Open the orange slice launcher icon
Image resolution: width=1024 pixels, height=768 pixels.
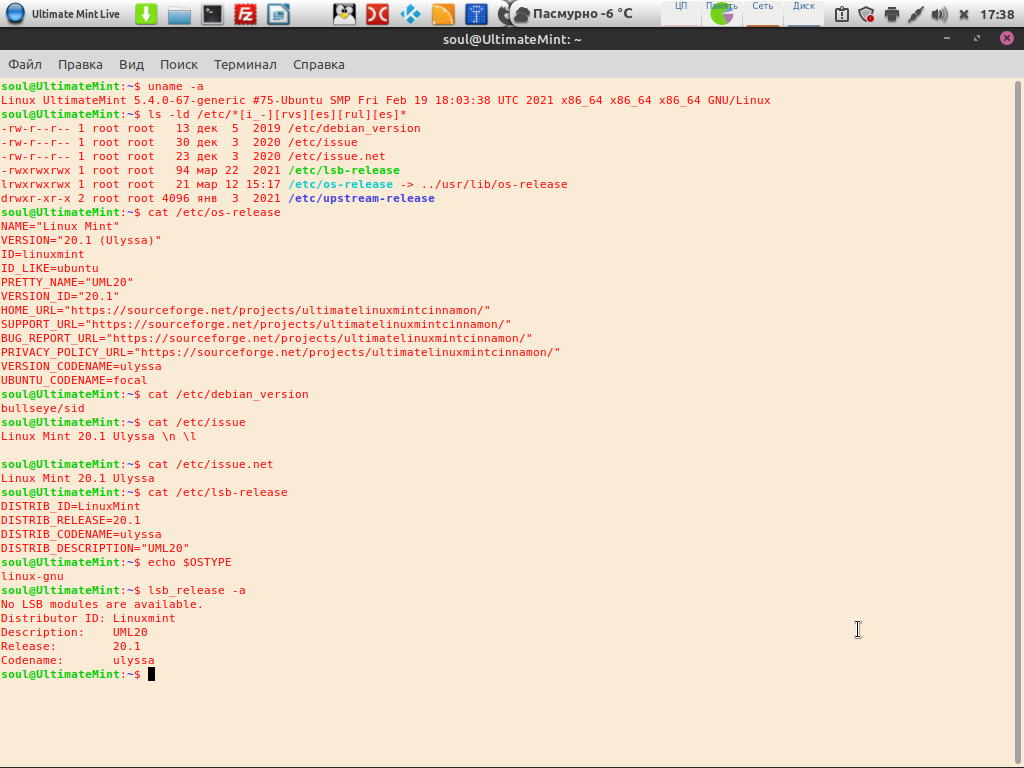[443, 14]
